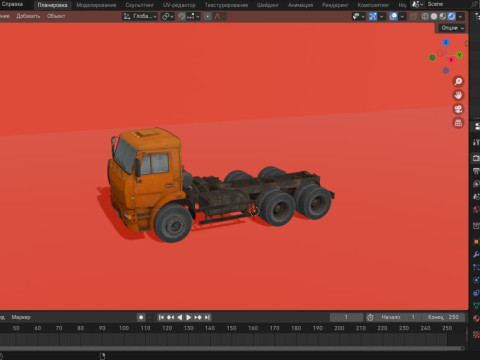Click the green Y axis gizmo handle

tap(459, 55)
